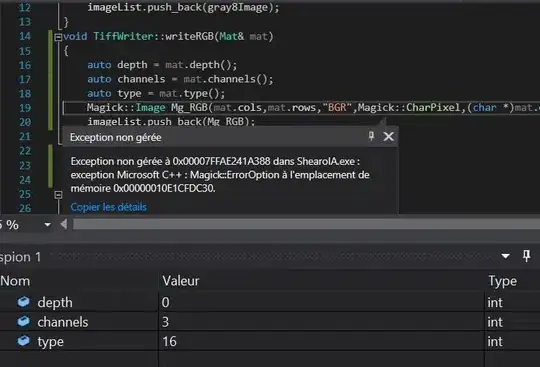Open the zoom percentage dropdown
Image resolution: width=540 pixels, height=367 pixels.
point(48,225)
